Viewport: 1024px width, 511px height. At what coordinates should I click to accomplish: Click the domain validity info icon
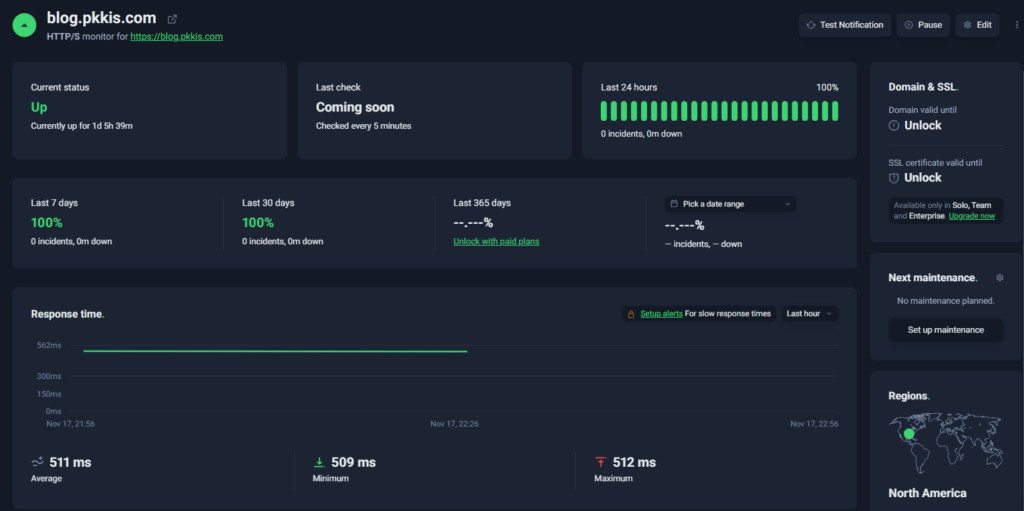click(x=894, y=126)
